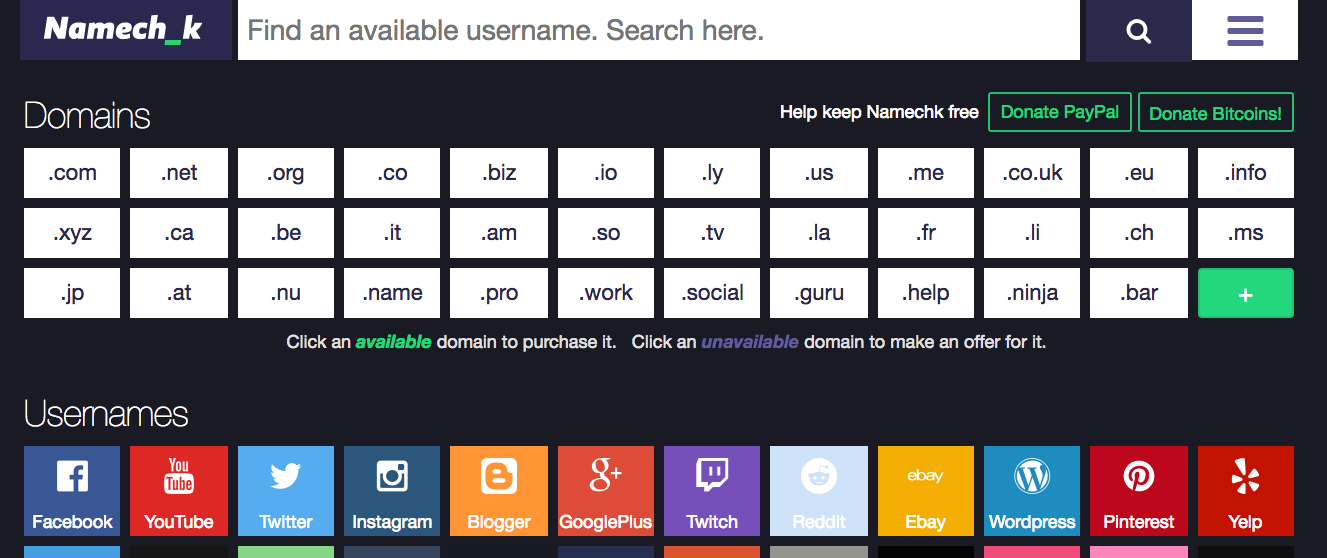1327x558 pixels.
Task: Choose the .jp domain
Action: (72, 293)
